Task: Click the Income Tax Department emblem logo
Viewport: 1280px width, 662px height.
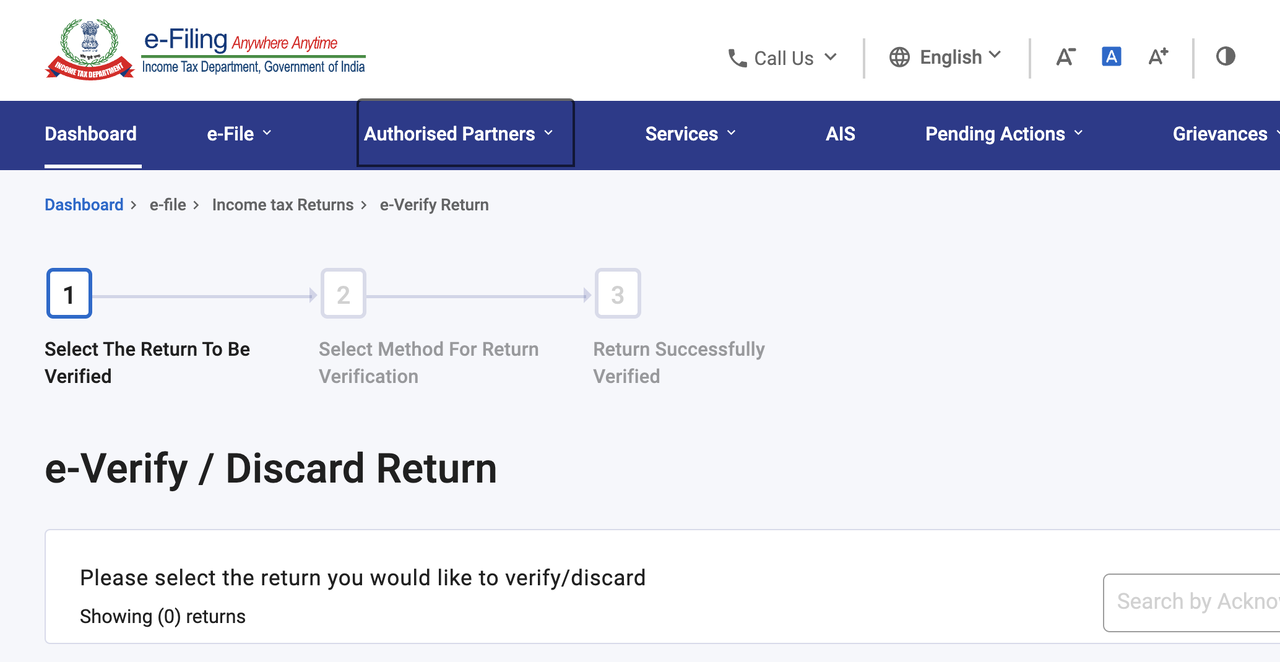Action: (x=90, y=50)
